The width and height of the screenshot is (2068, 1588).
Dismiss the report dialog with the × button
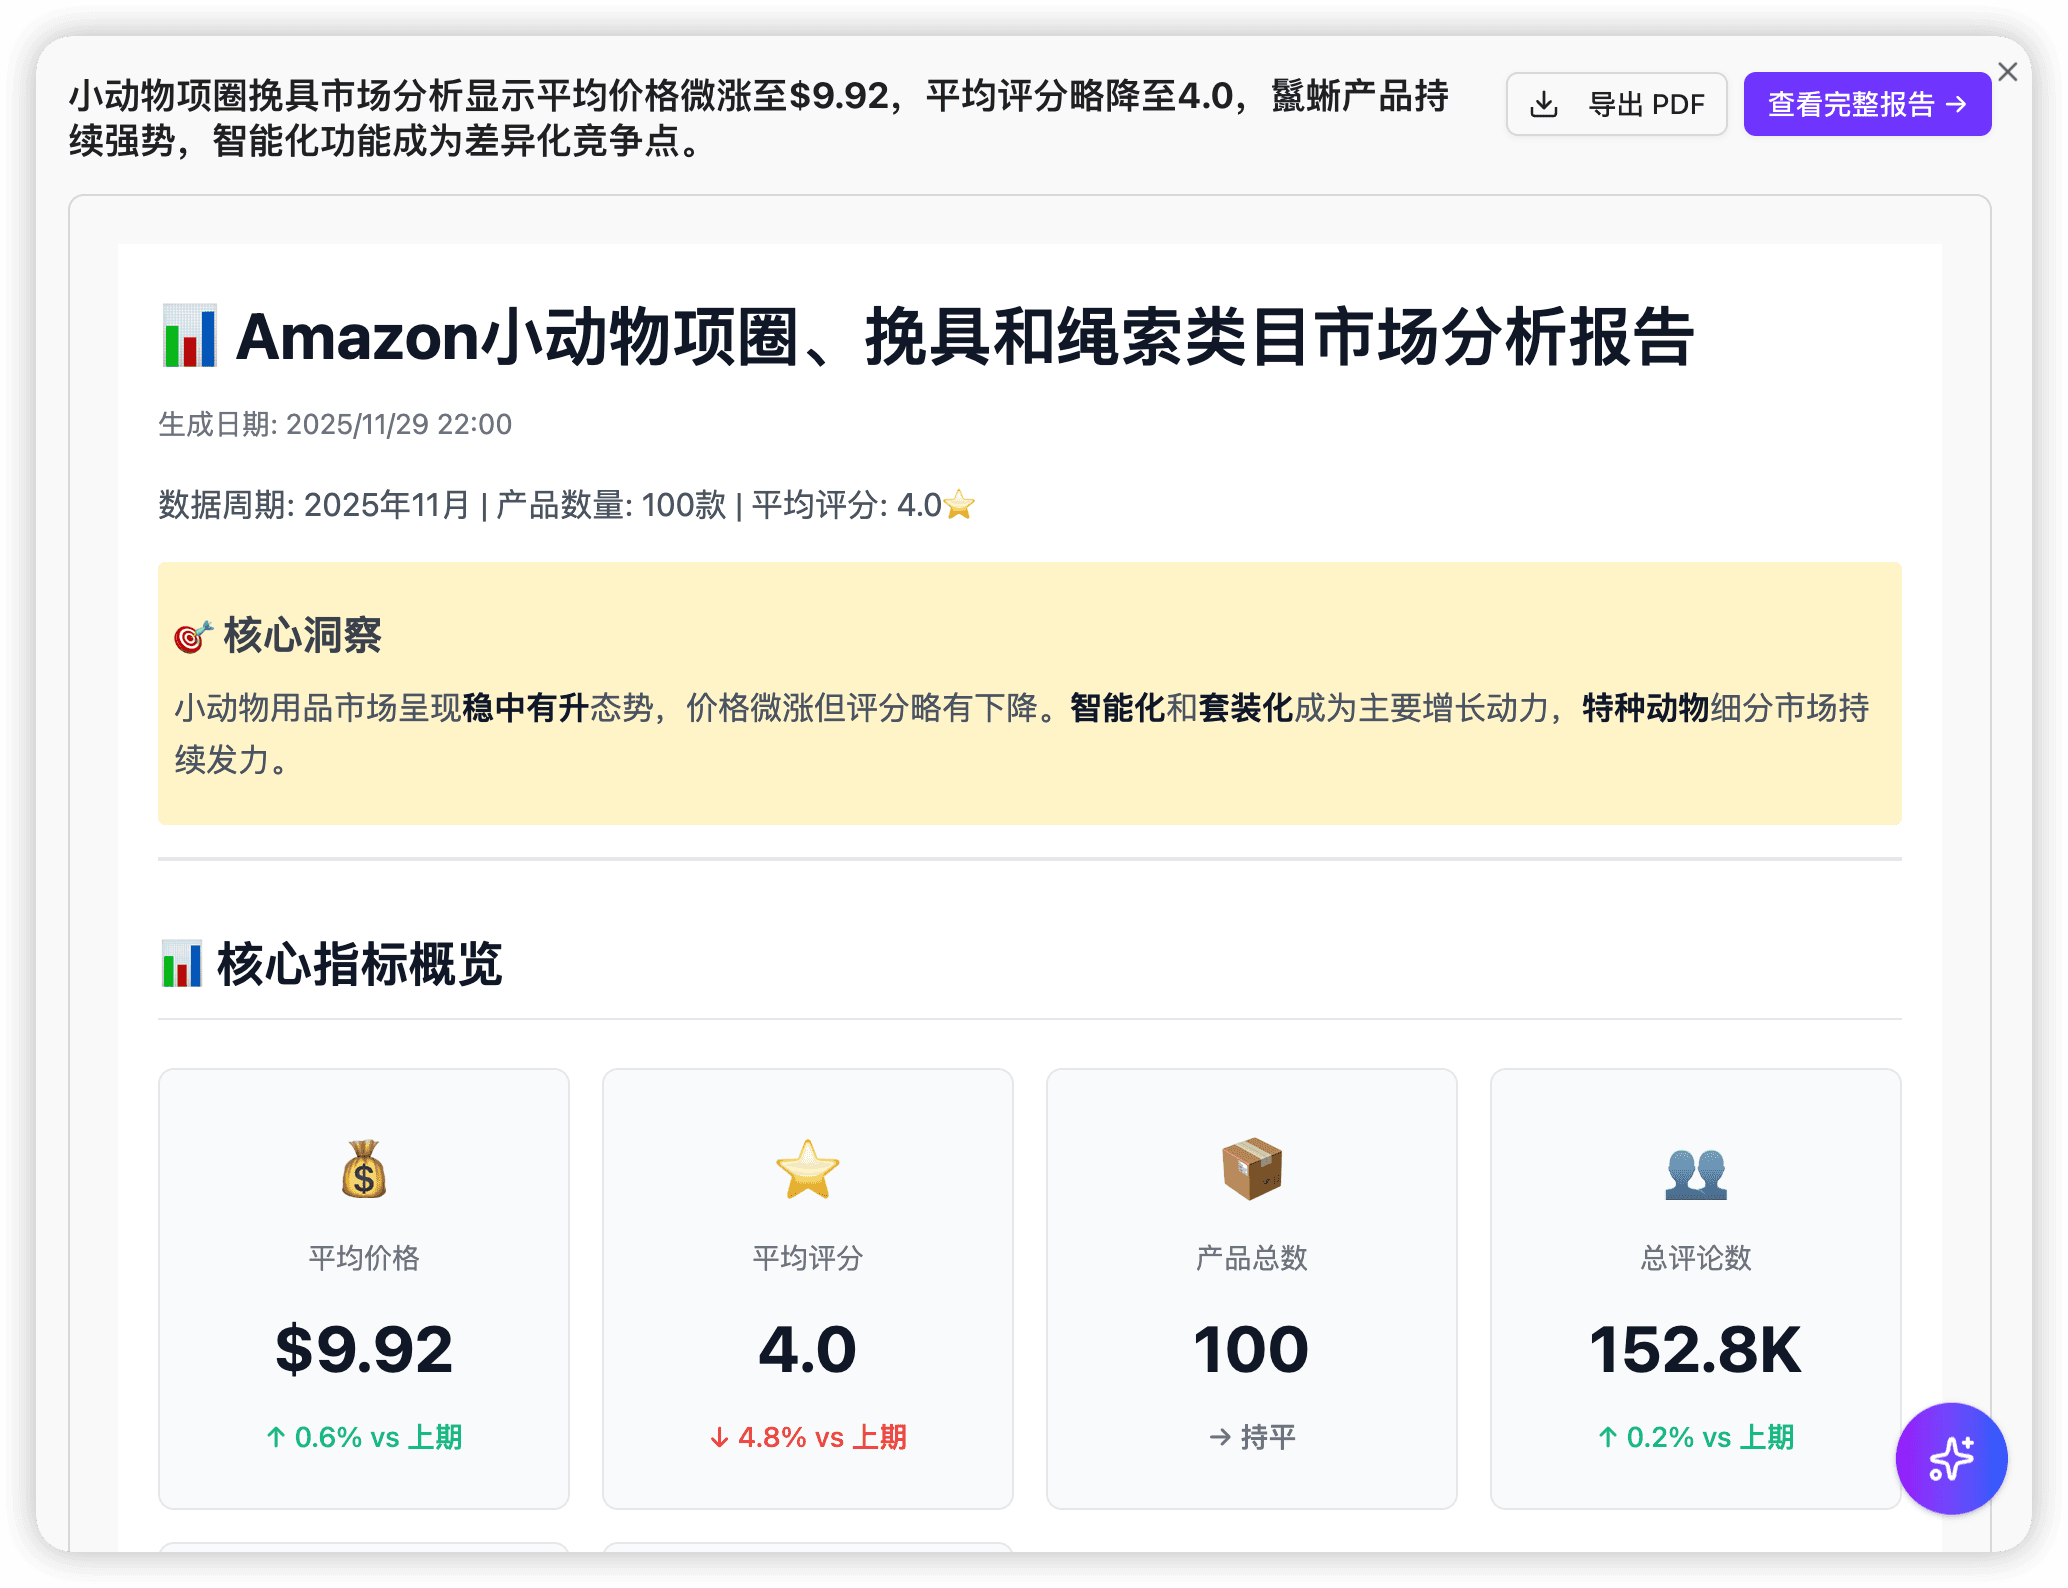(2007, 72)
